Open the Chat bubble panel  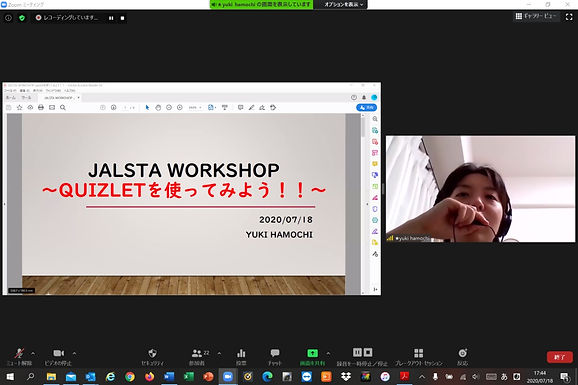275,356
